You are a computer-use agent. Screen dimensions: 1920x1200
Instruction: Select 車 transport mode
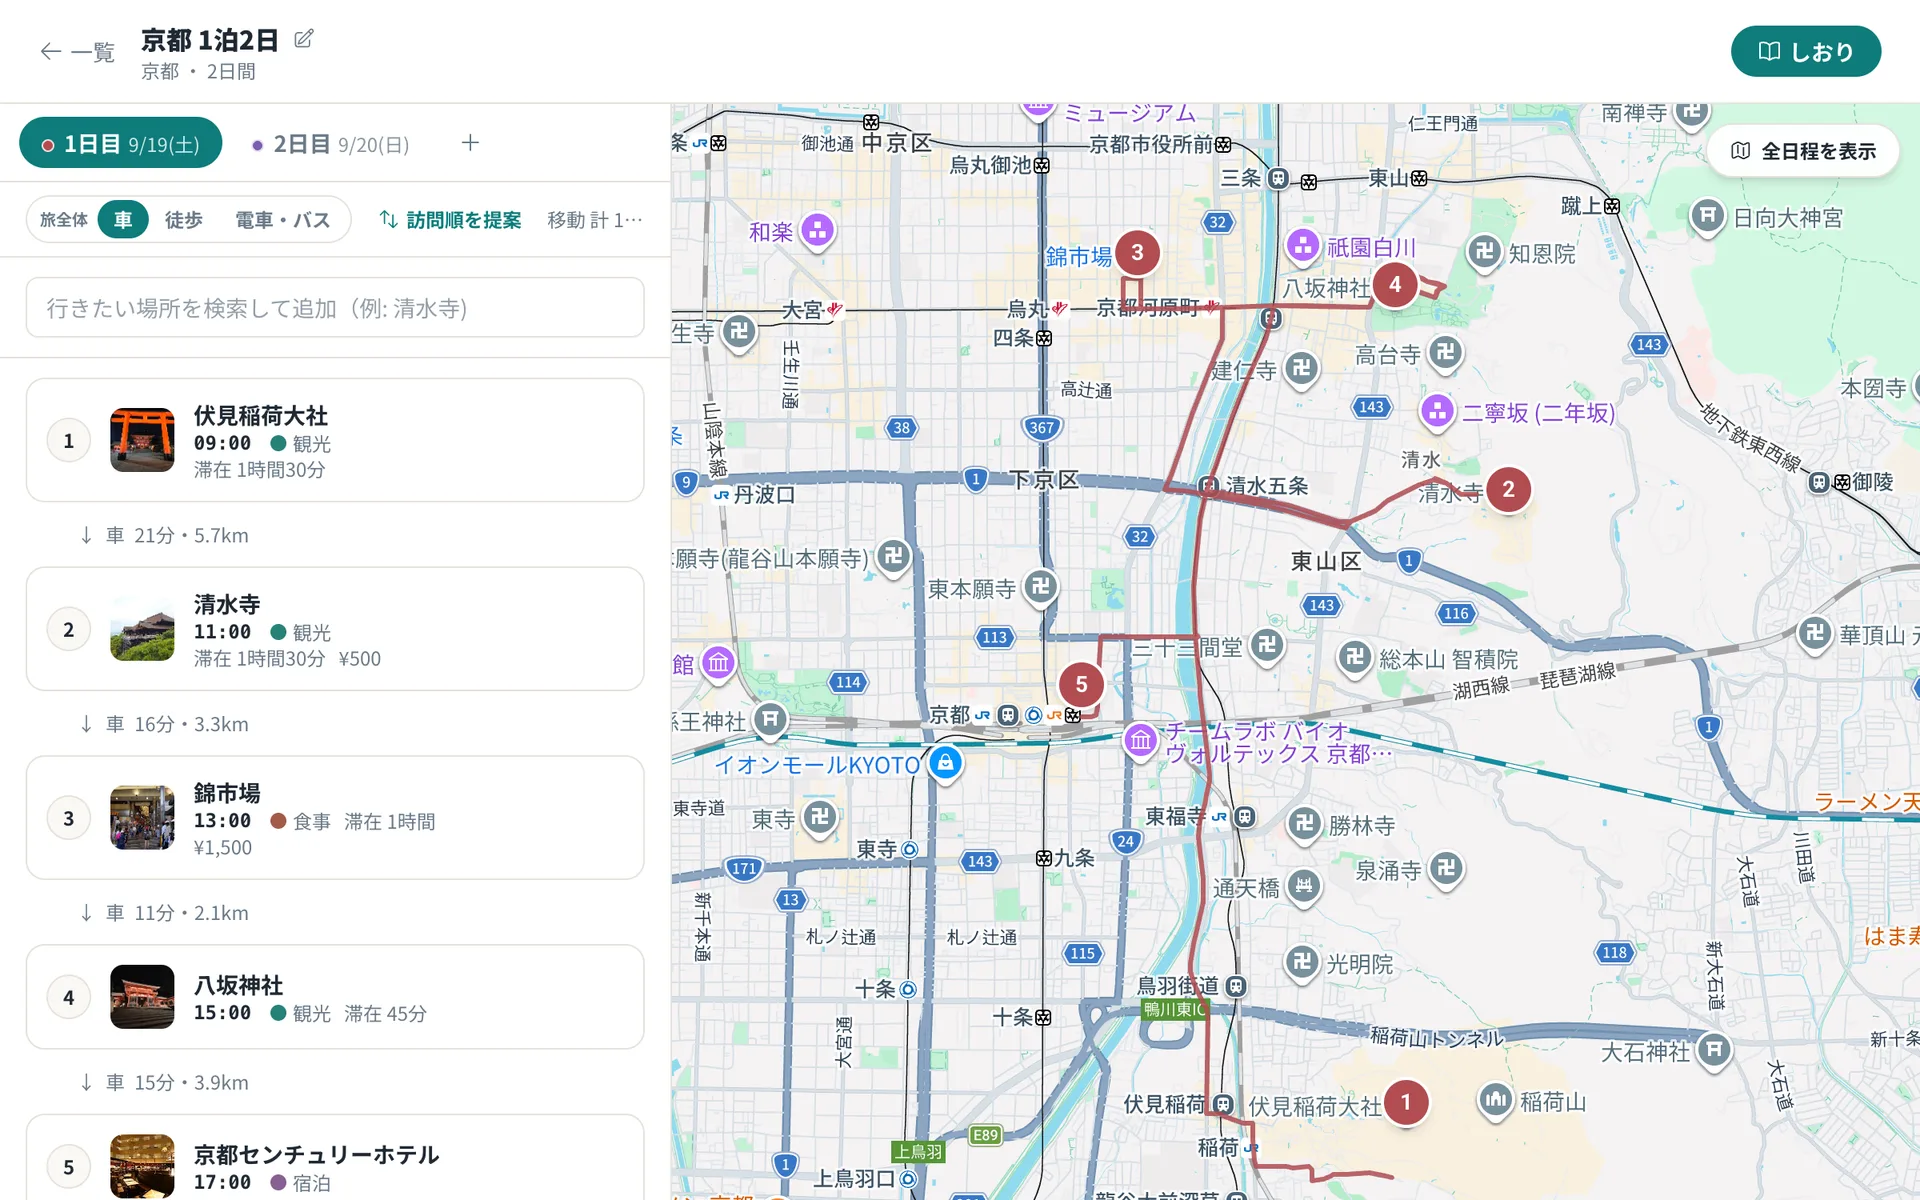123,220
